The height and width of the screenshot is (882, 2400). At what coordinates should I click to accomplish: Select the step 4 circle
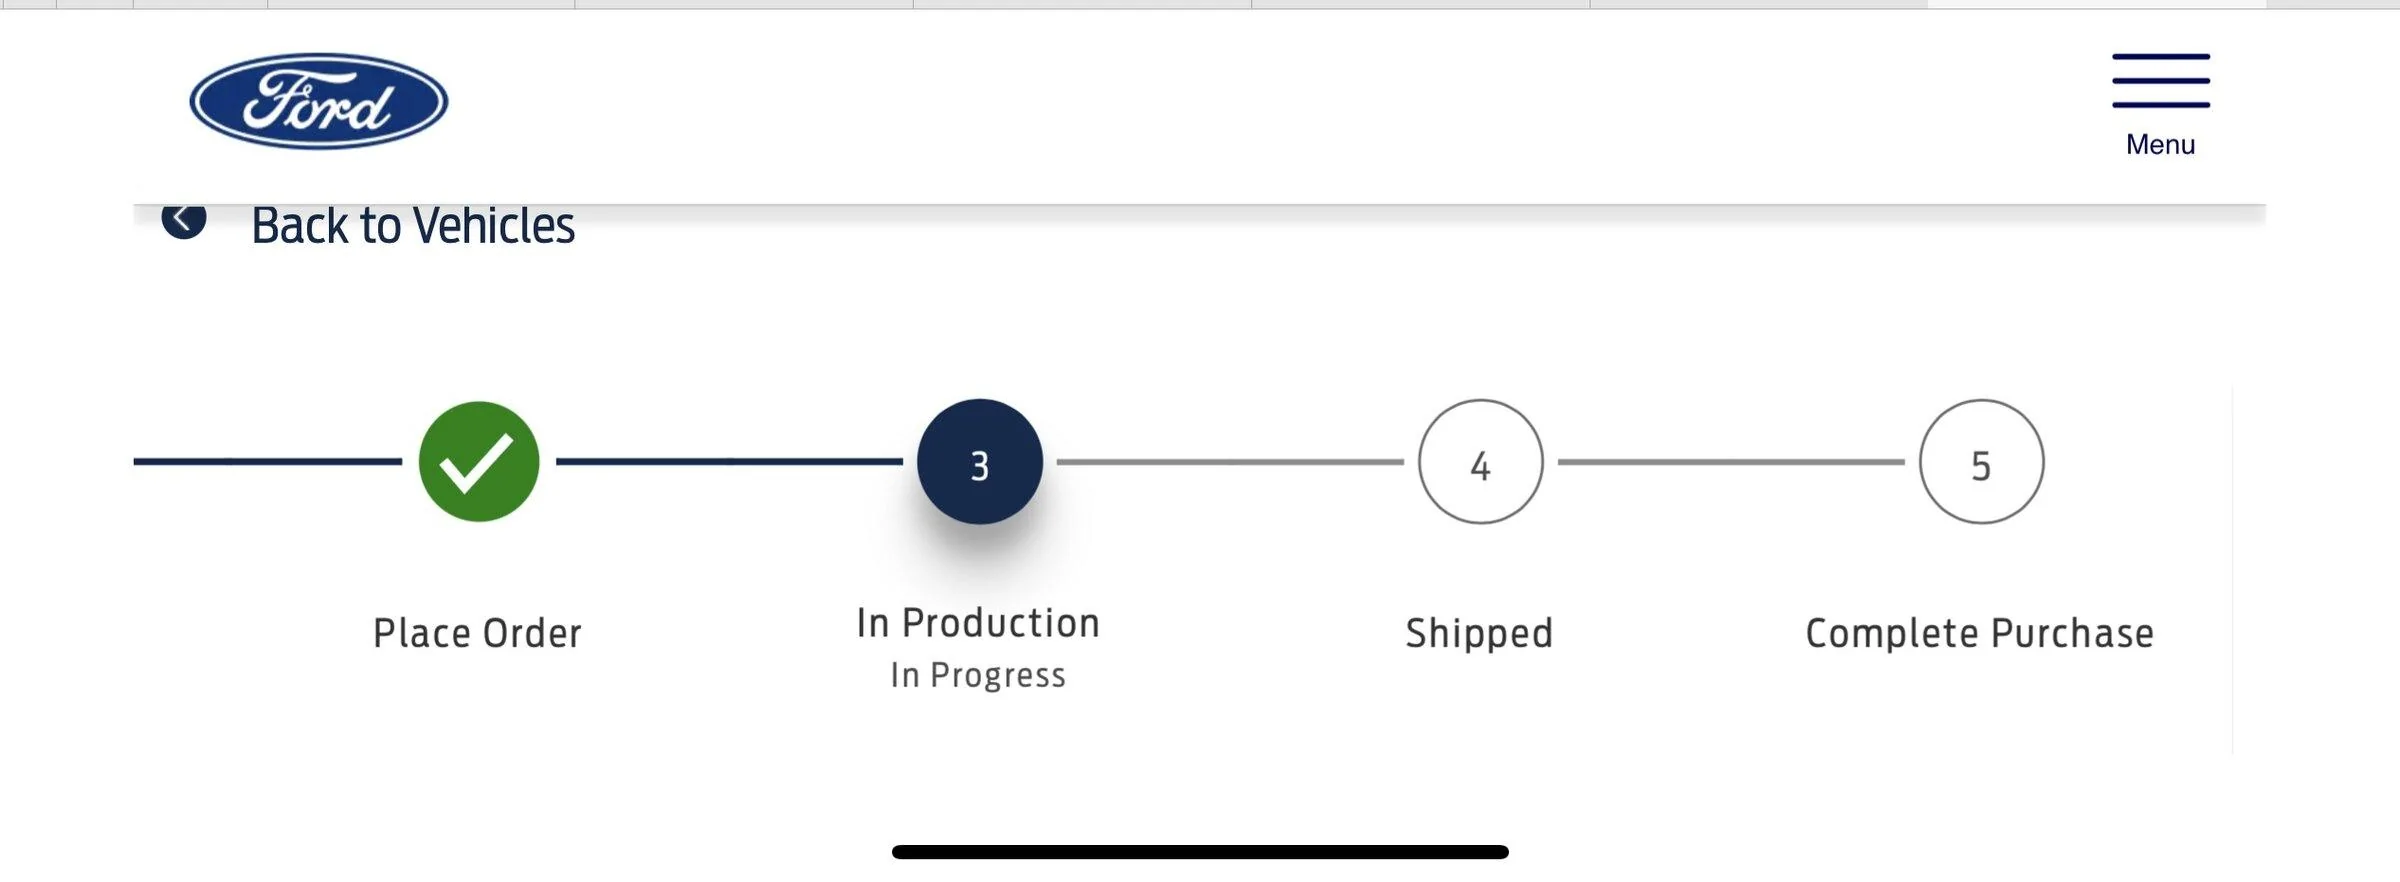(x=1481, y=462)
